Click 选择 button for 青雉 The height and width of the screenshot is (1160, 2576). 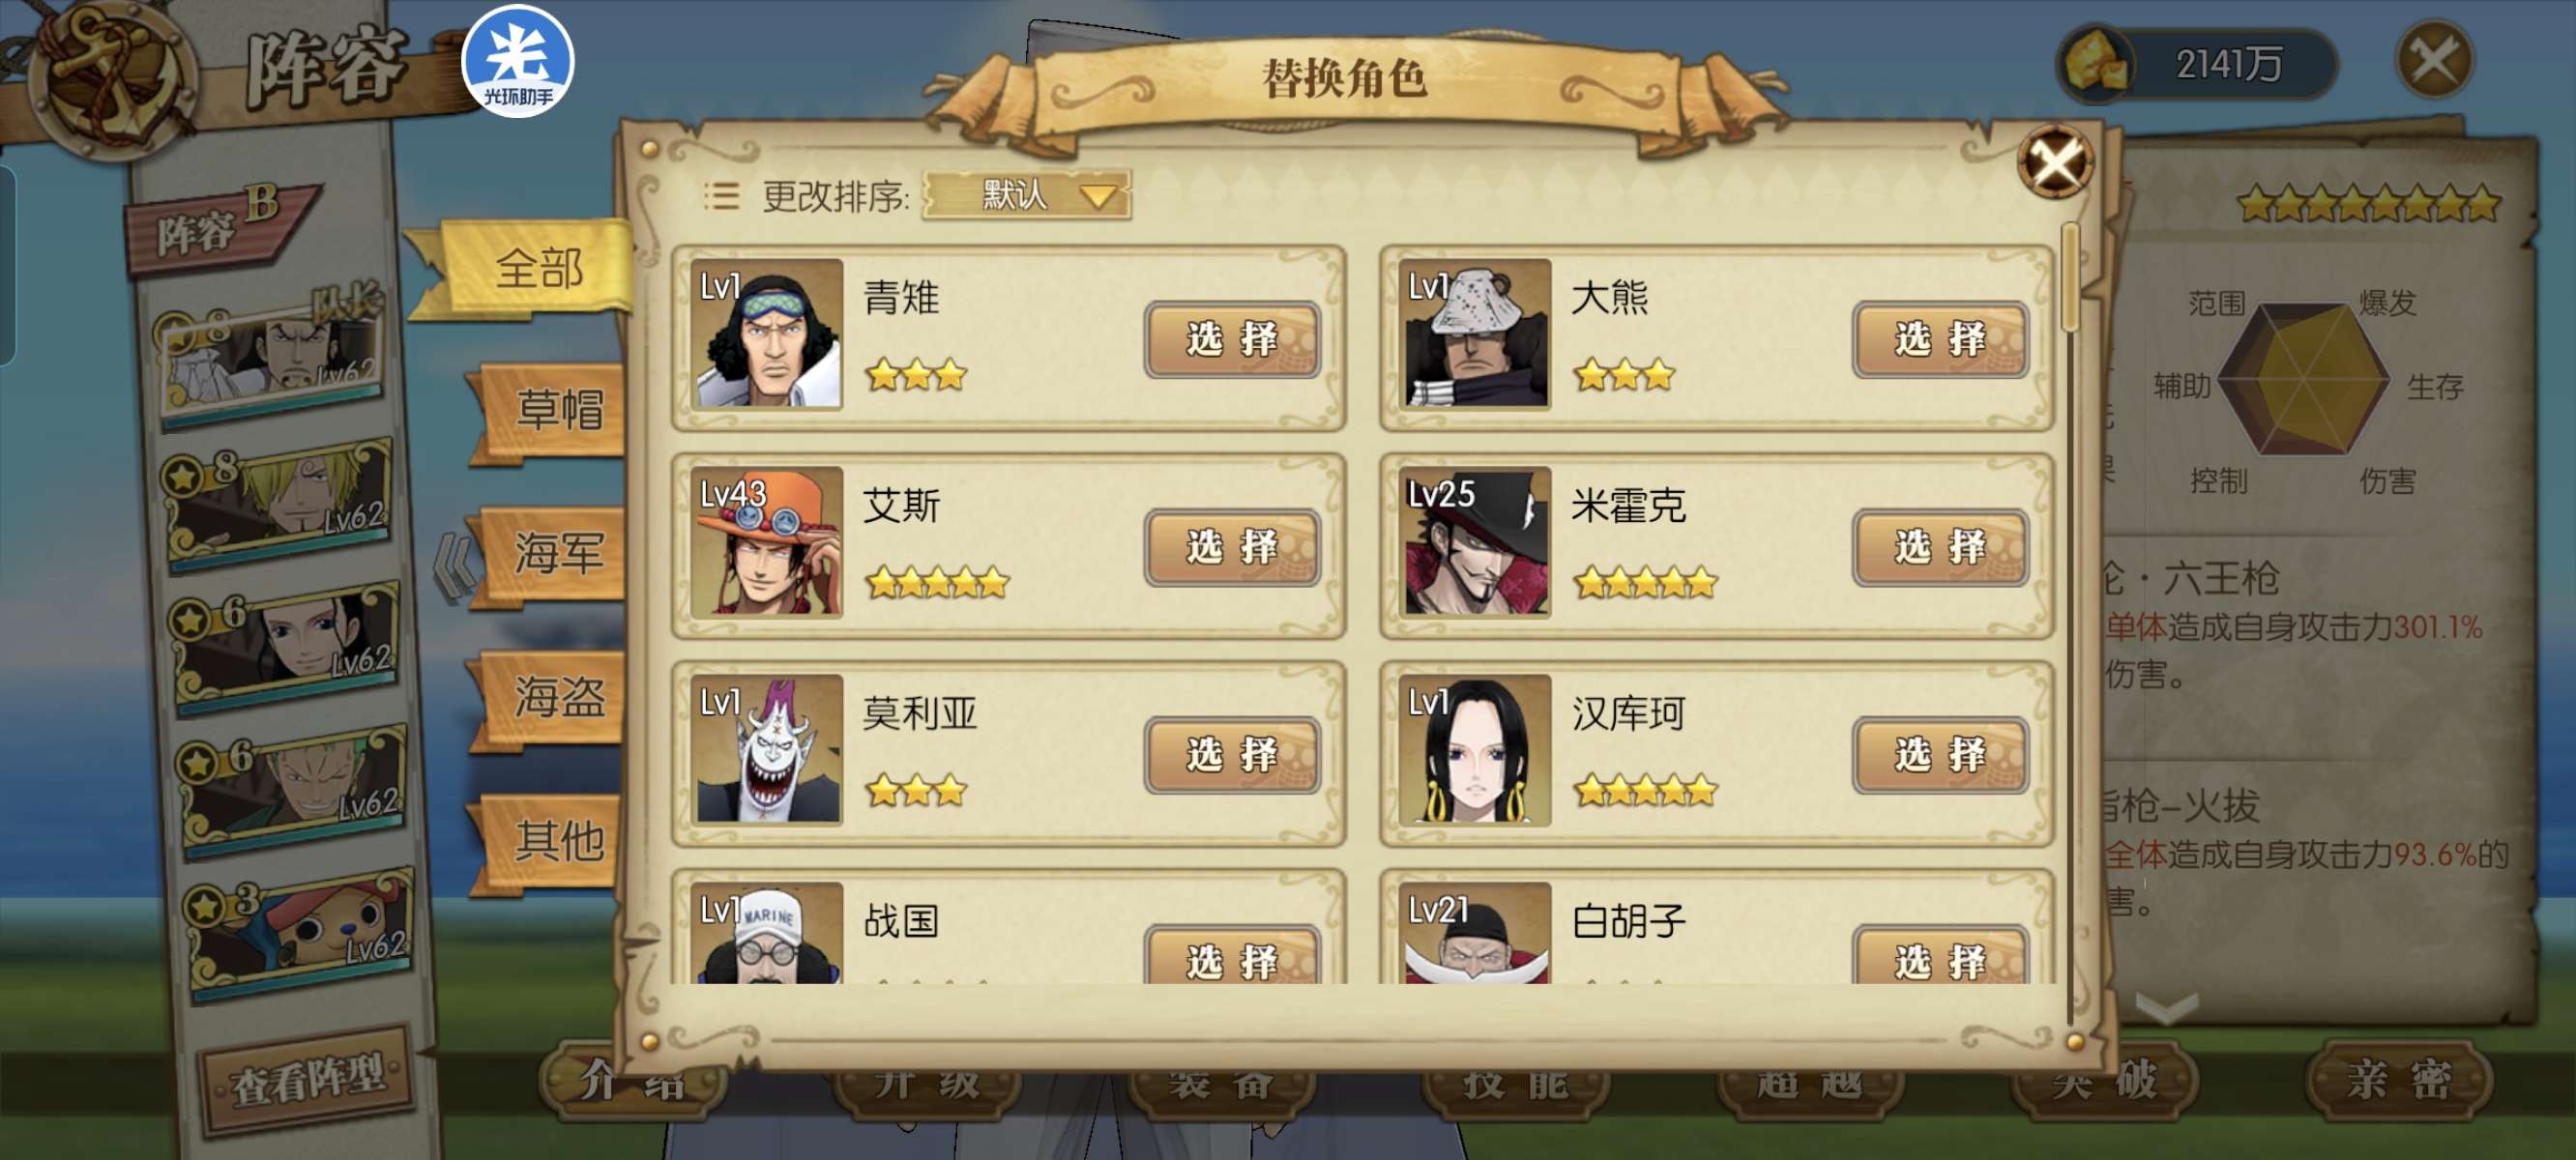tap(1232, 340)
